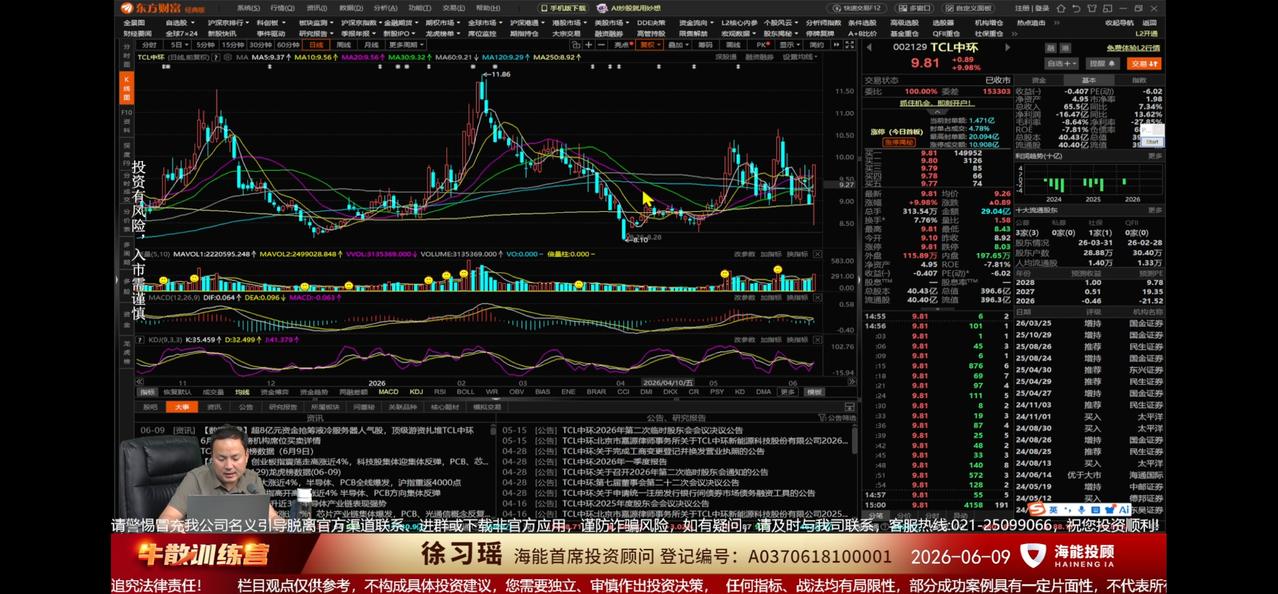Open announcement TCL中环:2026年第一季度报告
Viewport: 1278px width, 594px height.
click(615, 461)
